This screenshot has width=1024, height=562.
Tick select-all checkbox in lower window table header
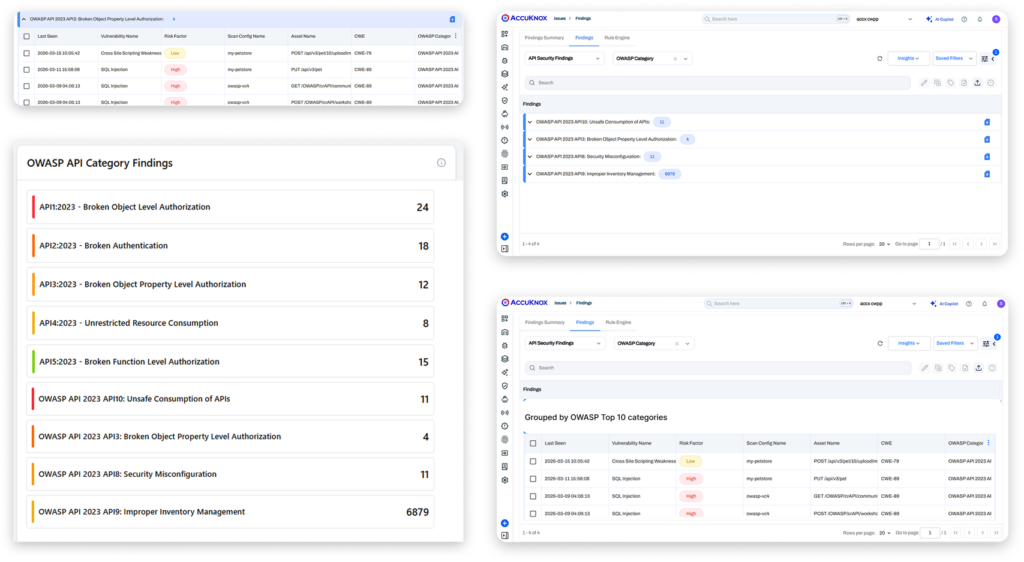click(x=533, y=443)
